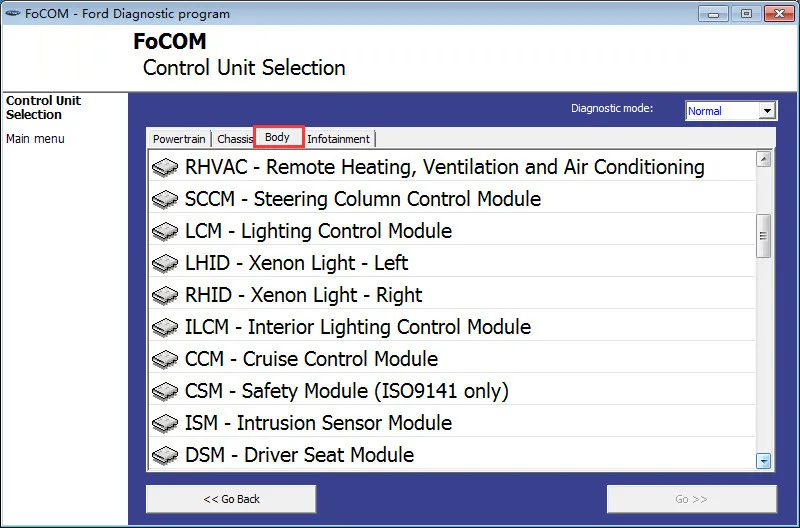Click the scrollbar down arrow in the unit list
The width and height of the screenshot is (800, 528).
[763, 461]
